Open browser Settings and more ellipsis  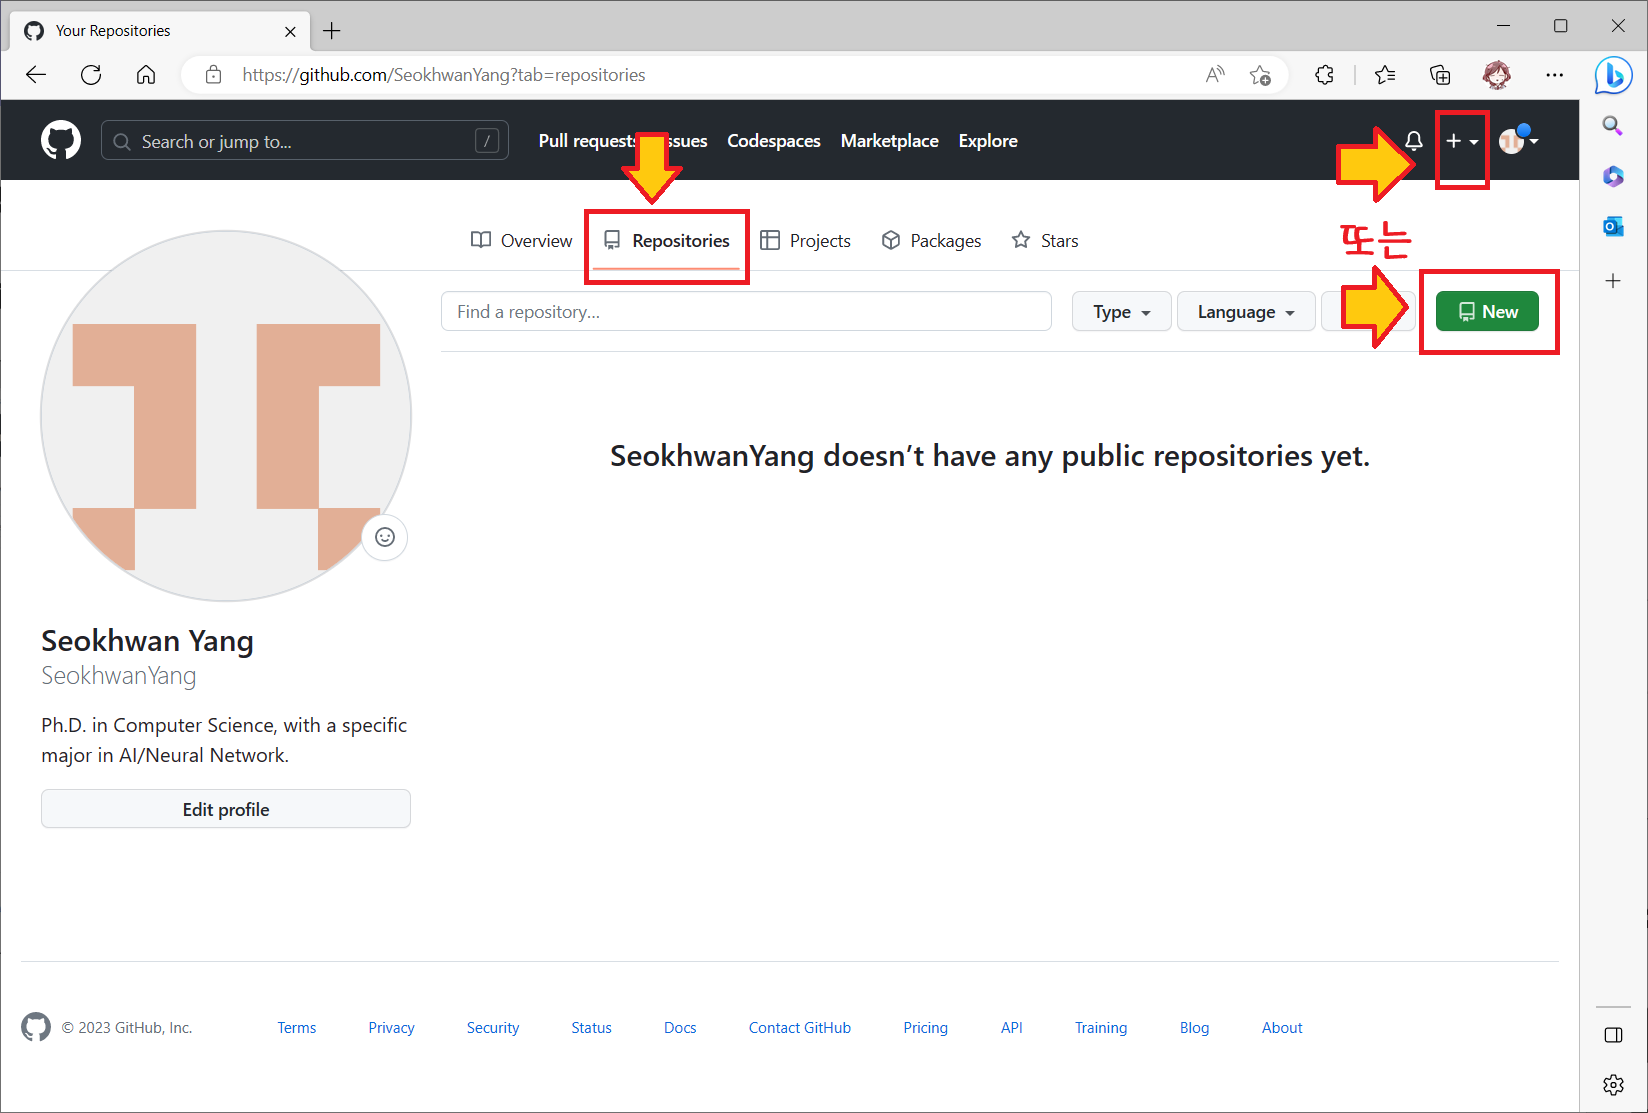1554,75
